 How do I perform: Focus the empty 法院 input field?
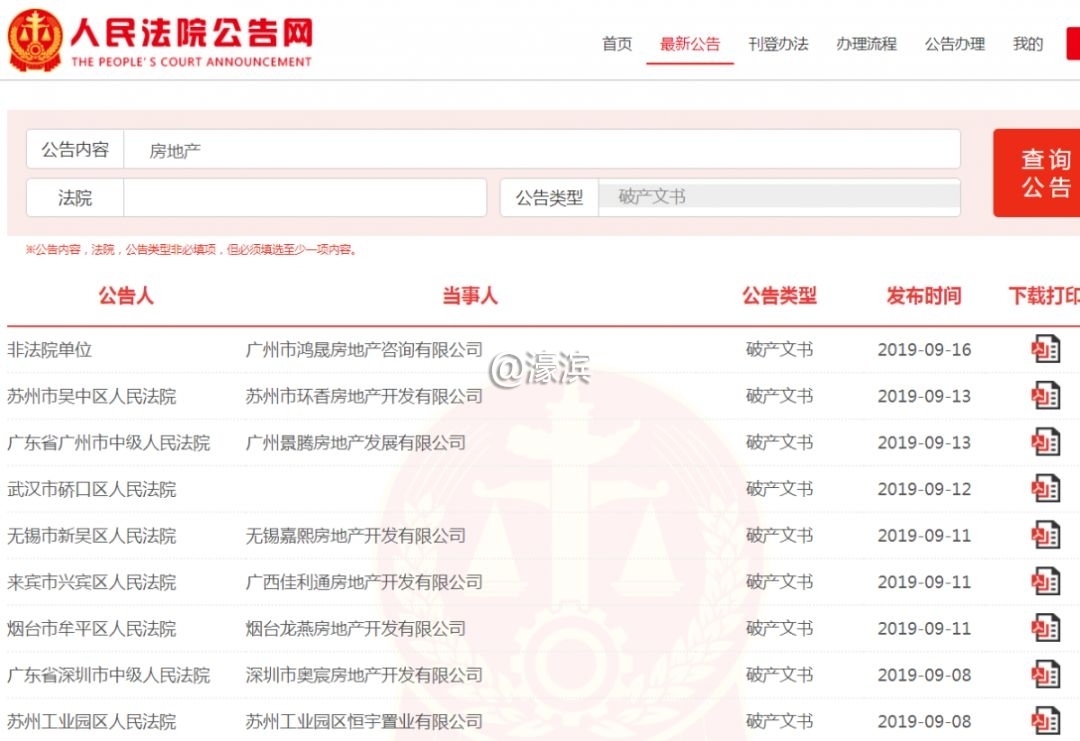coord(304,198)
